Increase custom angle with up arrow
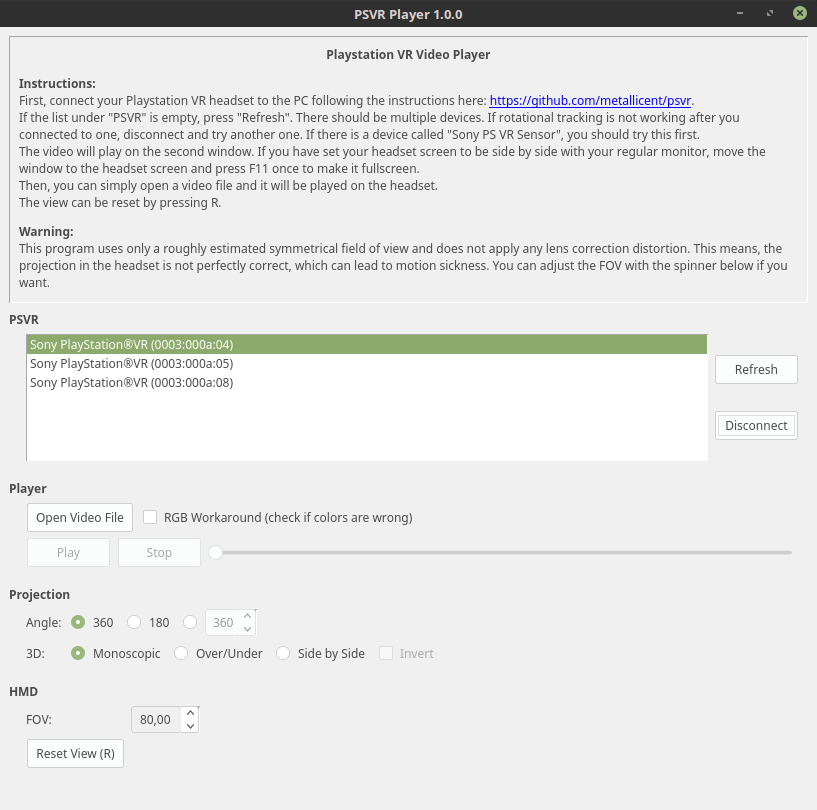The image size is (817, 810). coord(247,616)
